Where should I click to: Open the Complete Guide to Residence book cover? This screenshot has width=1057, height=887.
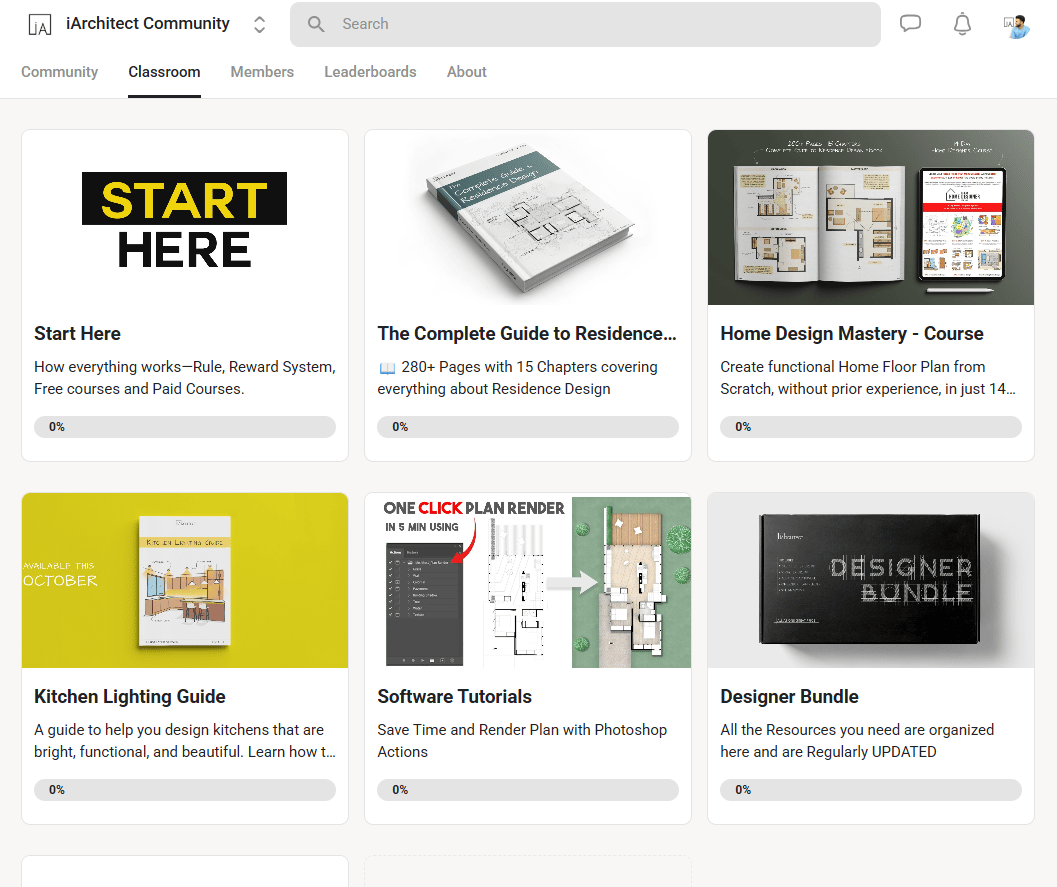[528, 218]
